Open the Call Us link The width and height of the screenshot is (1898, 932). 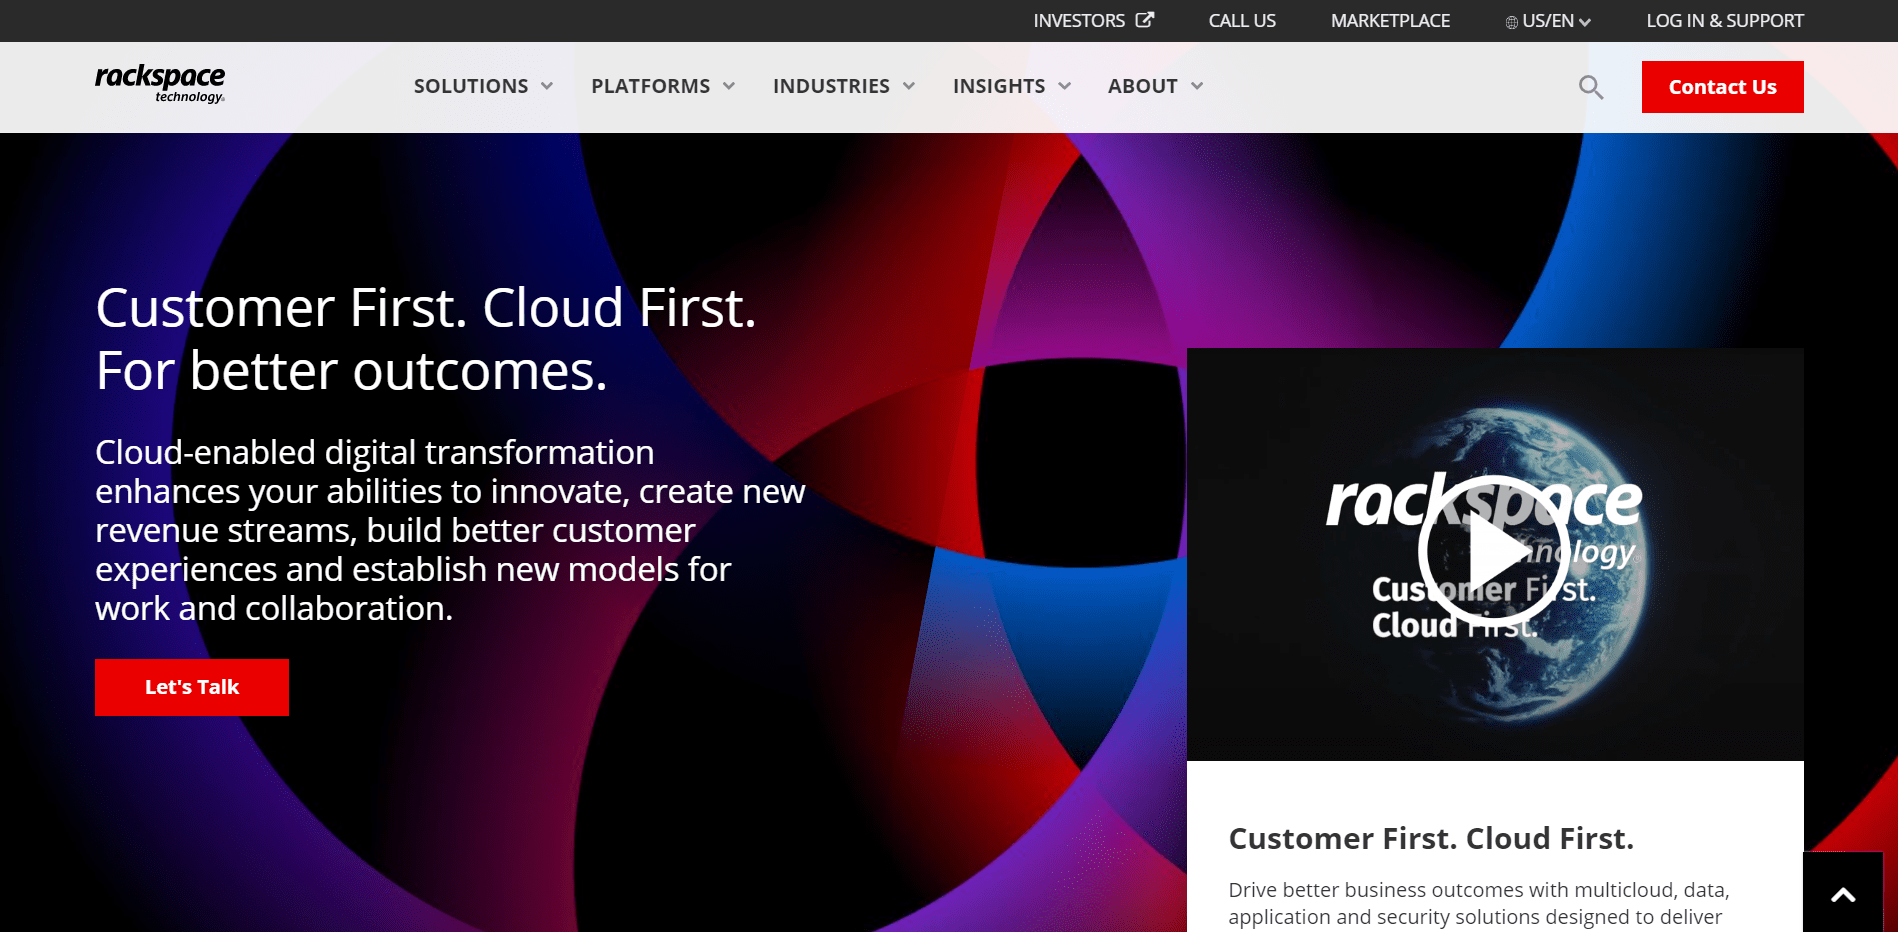[x=1241, y=21]
